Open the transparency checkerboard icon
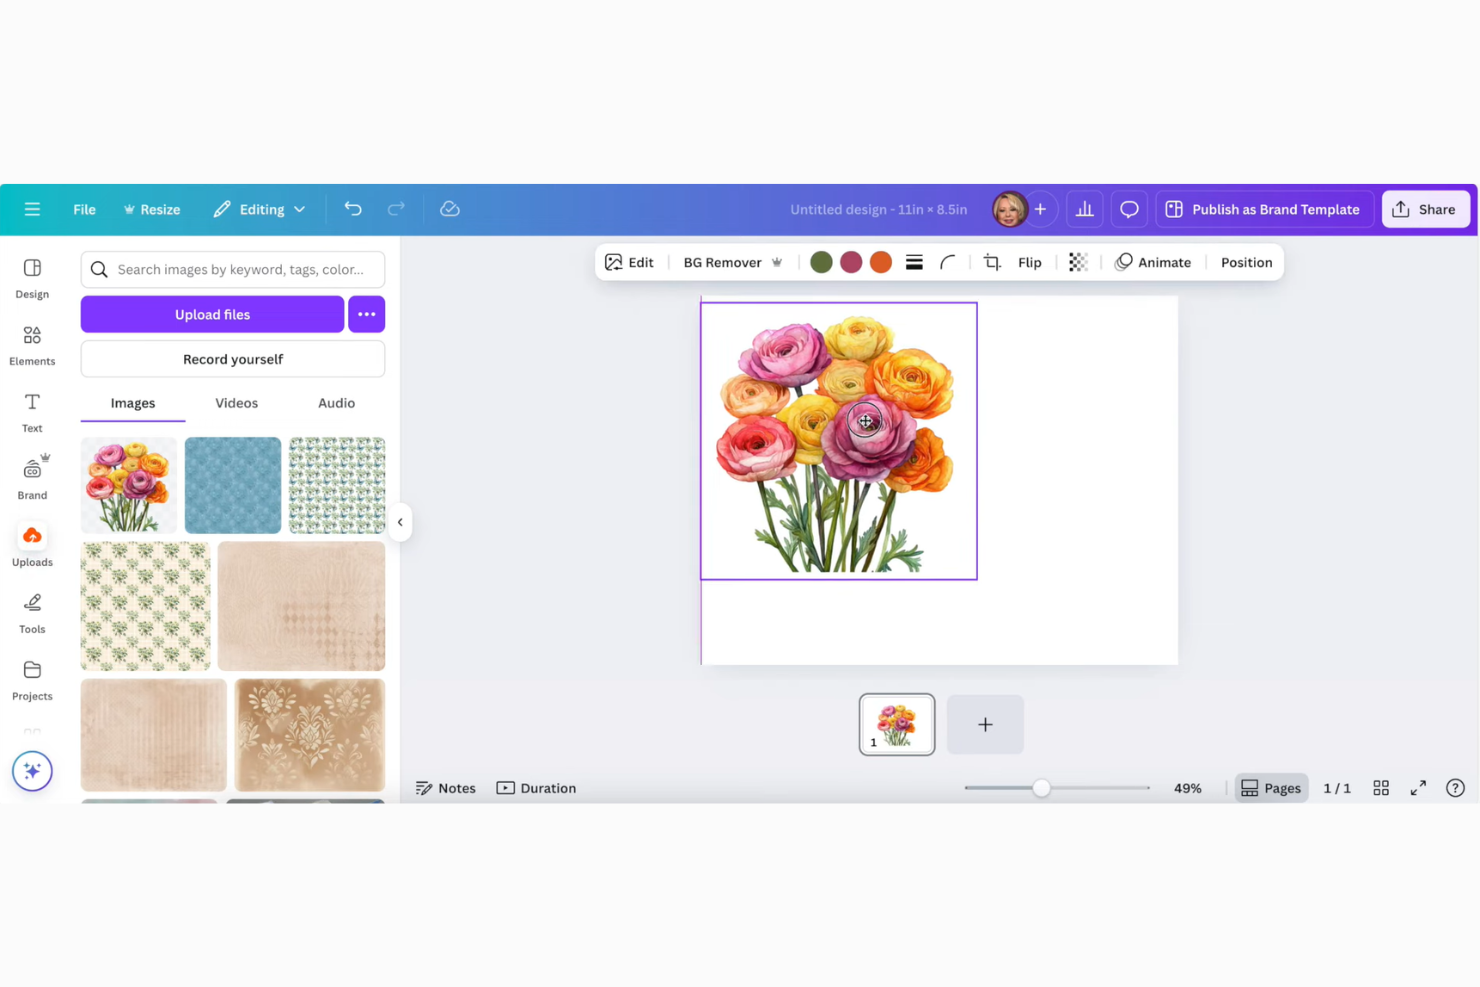This screenshot has width=1480, height=987. coord(1078,262)
